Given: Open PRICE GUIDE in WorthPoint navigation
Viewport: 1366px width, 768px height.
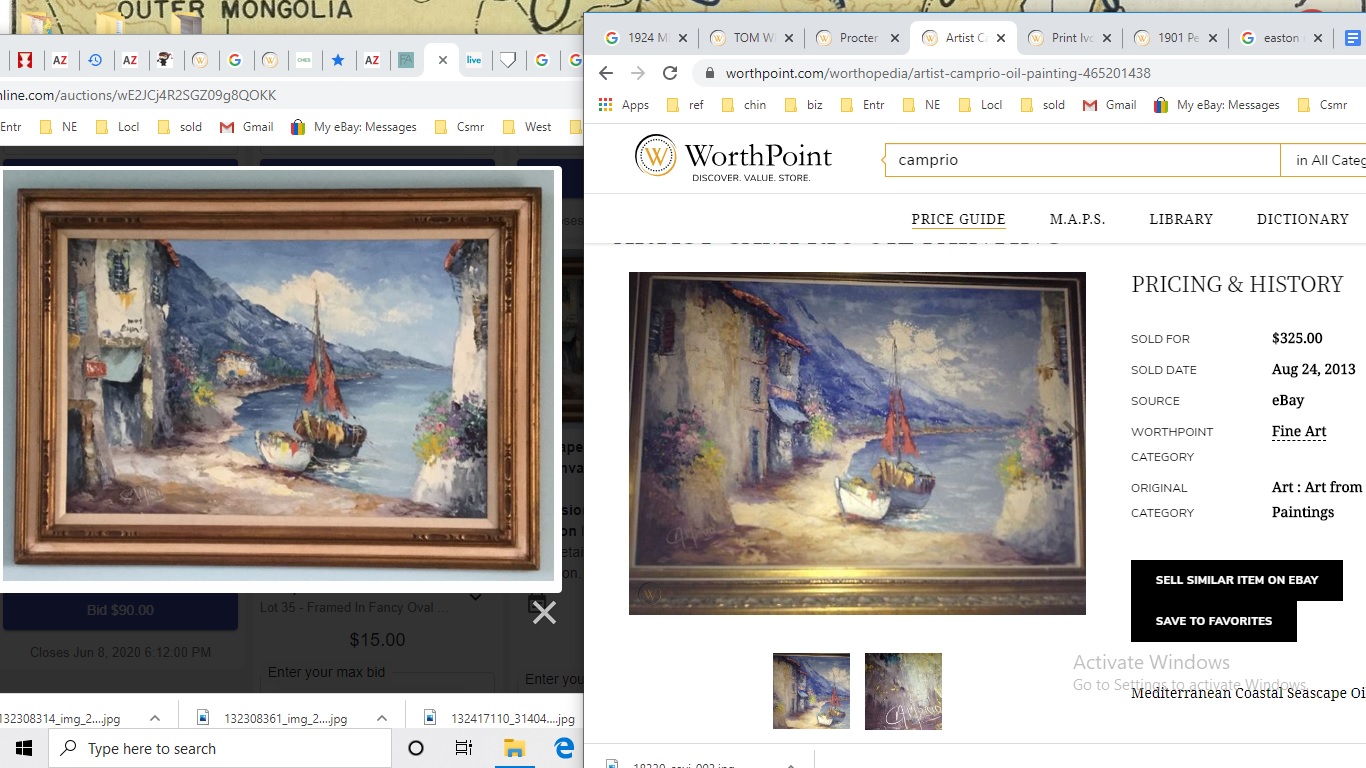Looking at the screenshot, I should (x=958, y=219).
